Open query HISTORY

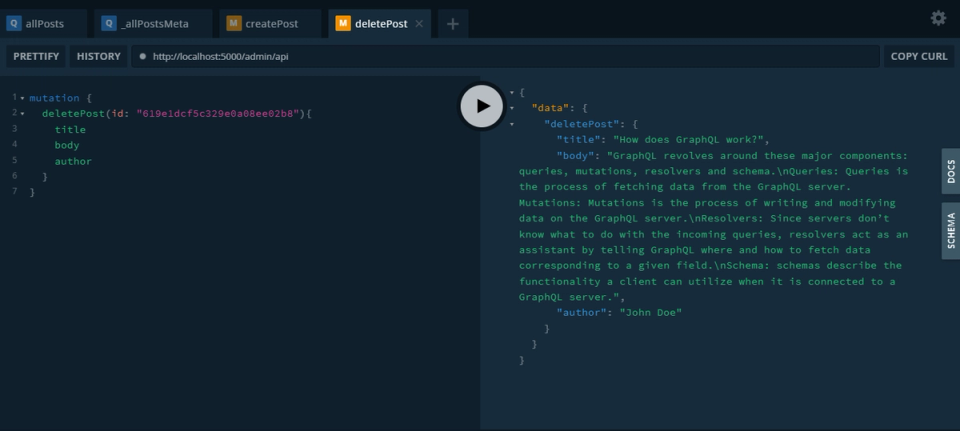point(99,56)
